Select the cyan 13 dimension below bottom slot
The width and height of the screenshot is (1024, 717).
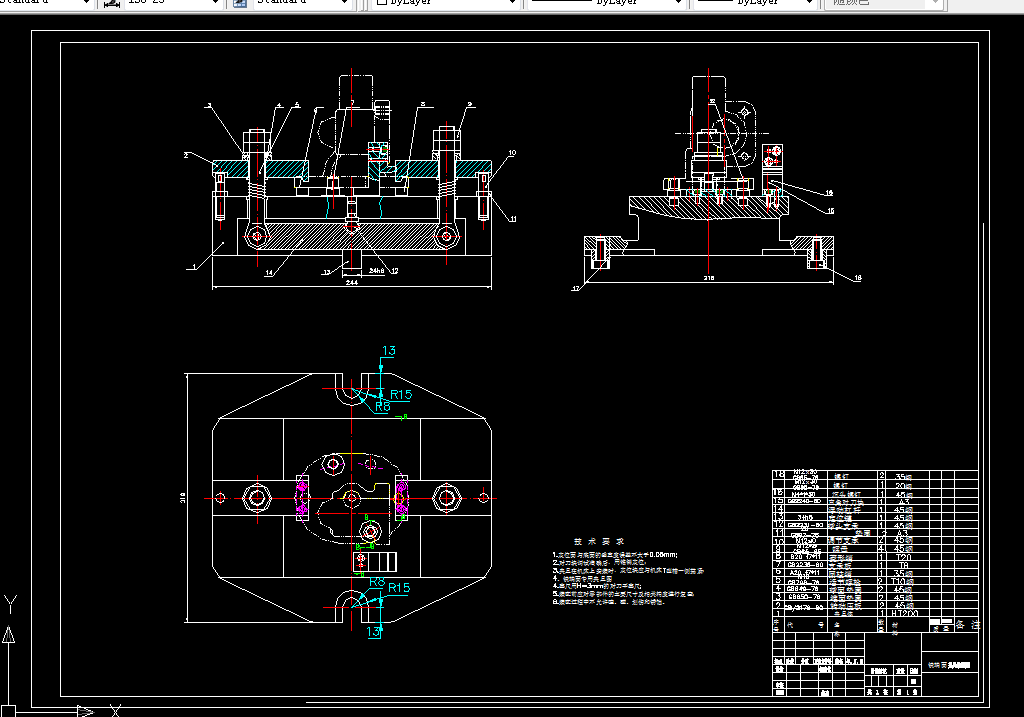point(373,631)
